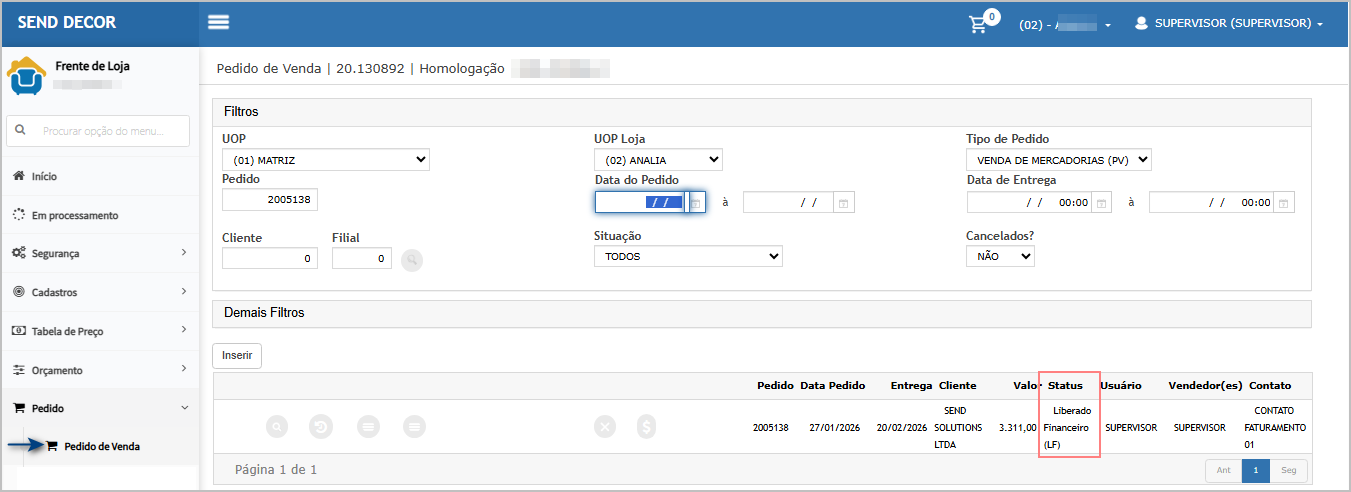Open the UOP dropdown showing MATRIZ

(x=325, y=160)
